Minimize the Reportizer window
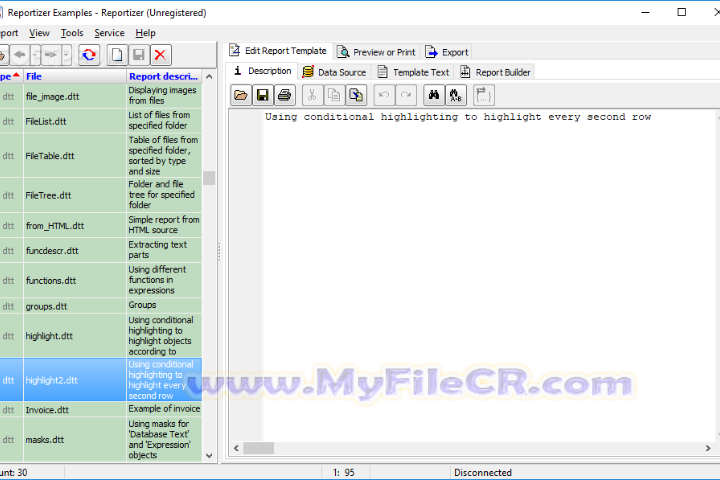The image size is (720, 480). pos(645,12)
